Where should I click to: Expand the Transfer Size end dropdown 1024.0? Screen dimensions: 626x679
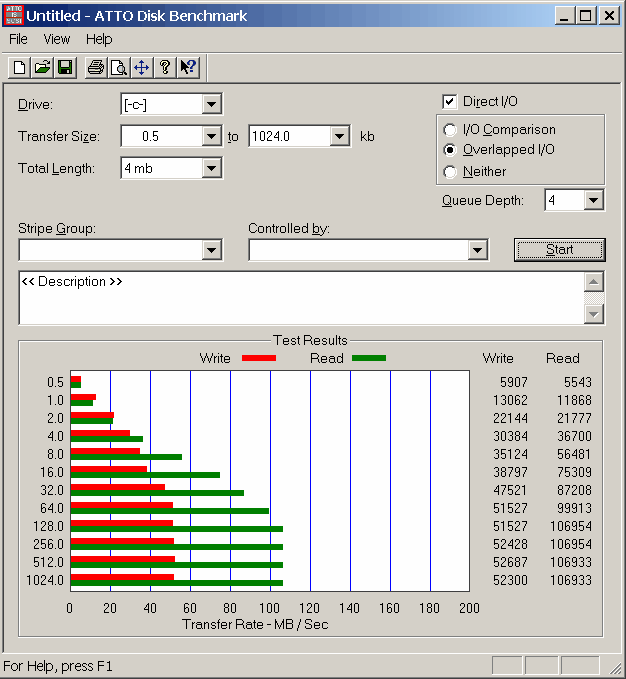click(x=340, y=136)
